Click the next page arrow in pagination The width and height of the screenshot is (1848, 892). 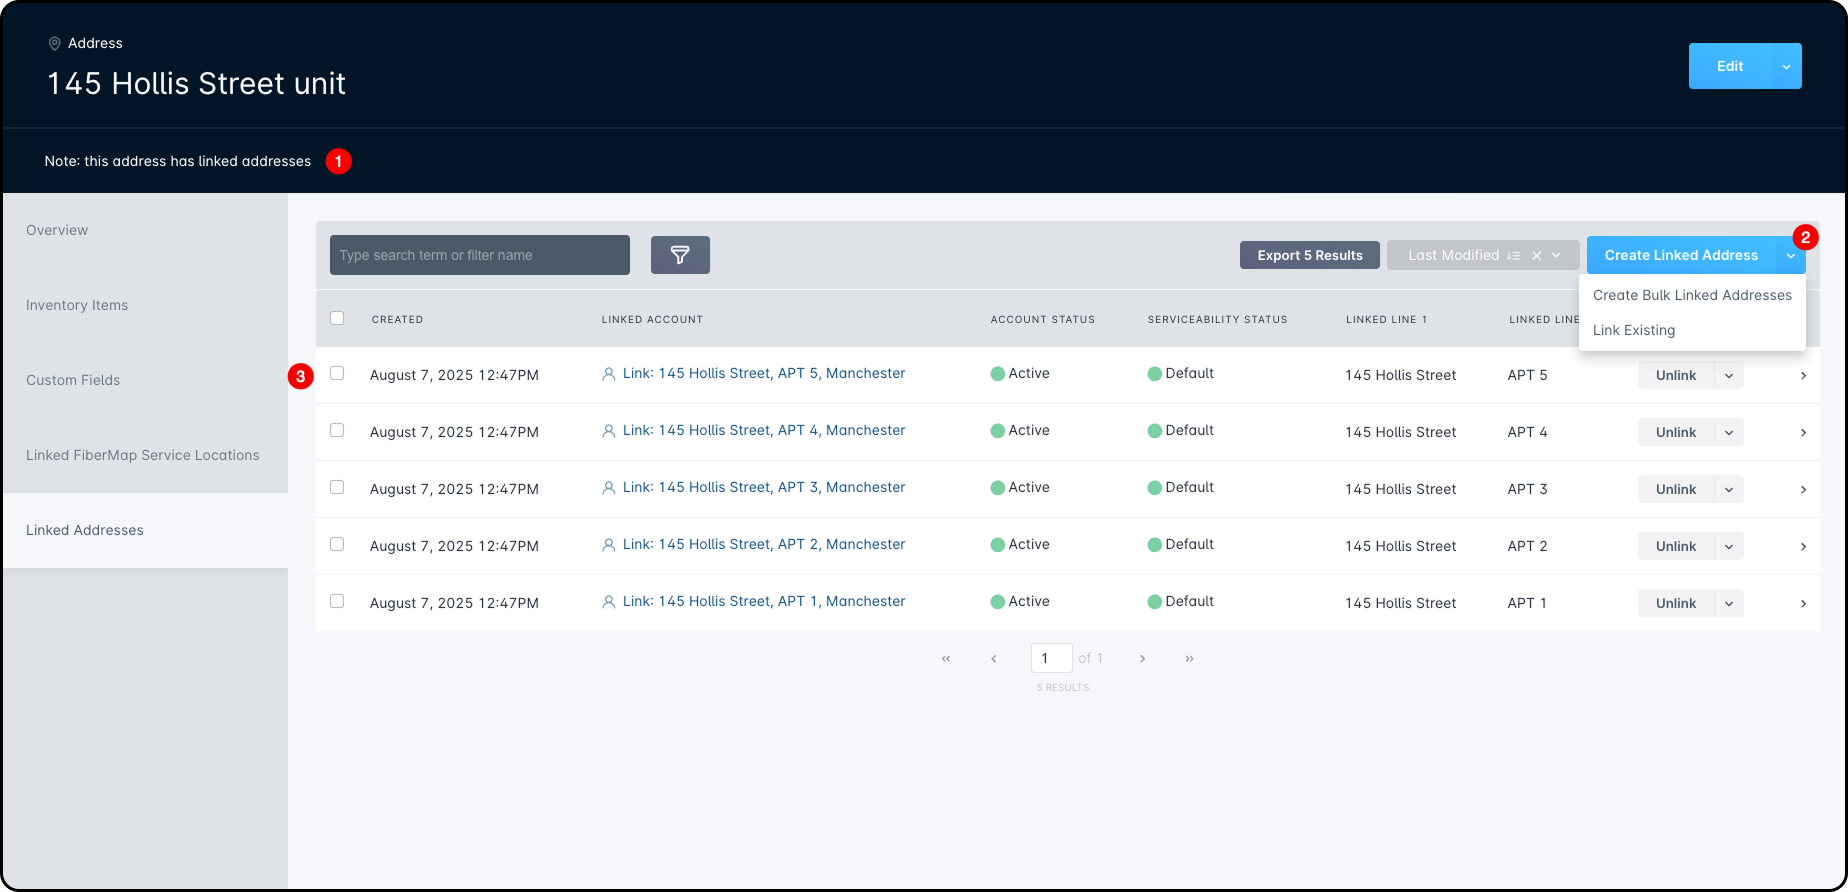1142,659
